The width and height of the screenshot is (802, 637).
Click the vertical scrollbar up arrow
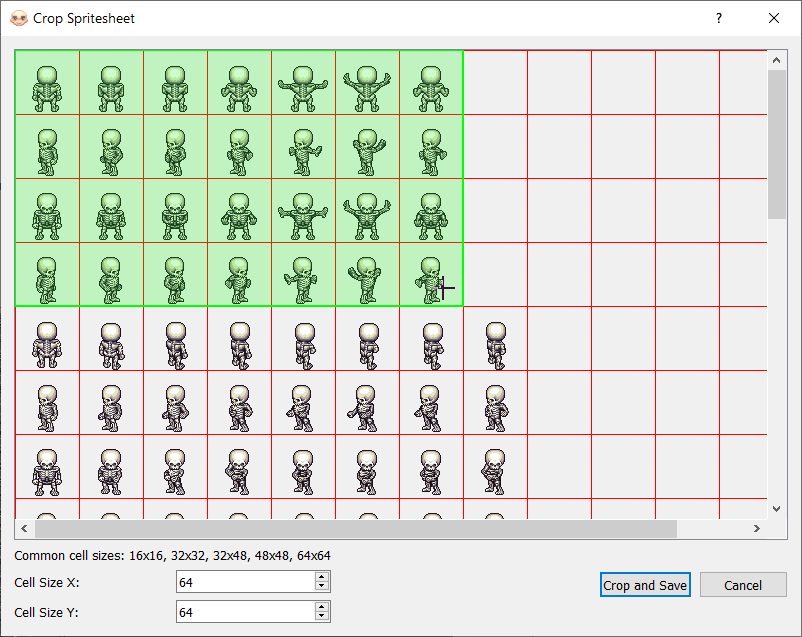(777, 60)
